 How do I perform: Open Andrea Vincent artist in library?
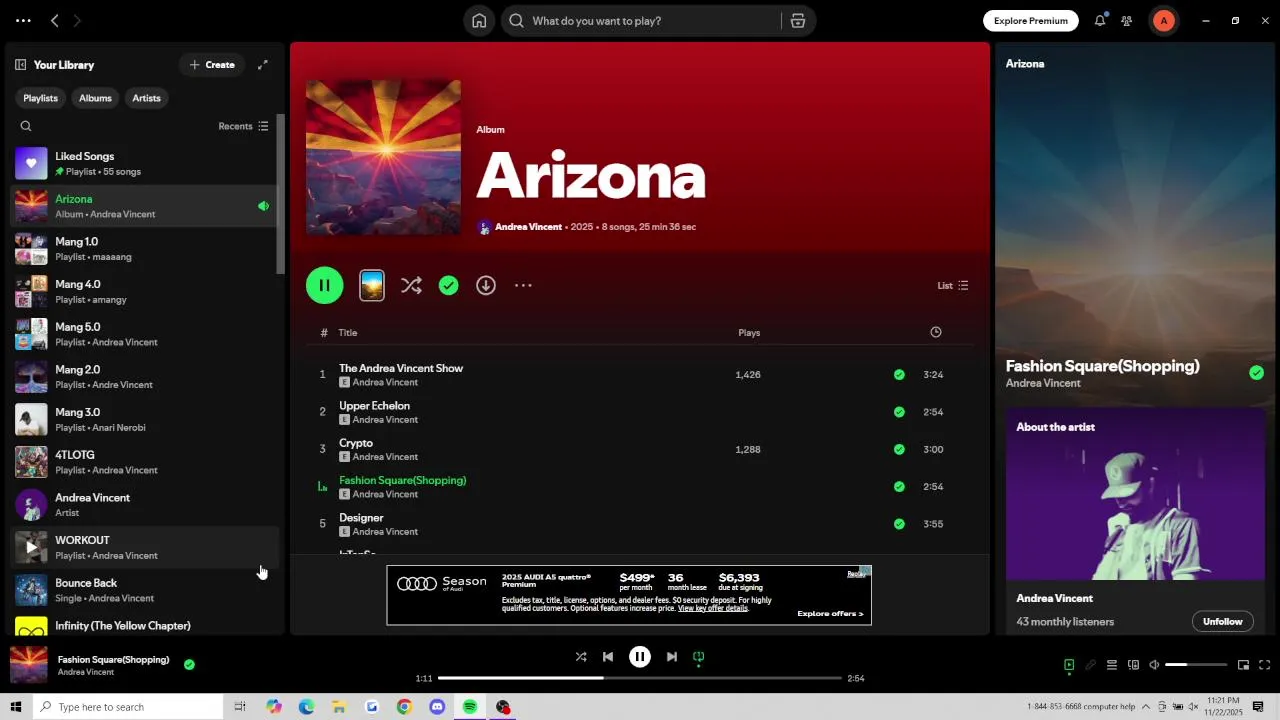(143, 505)
